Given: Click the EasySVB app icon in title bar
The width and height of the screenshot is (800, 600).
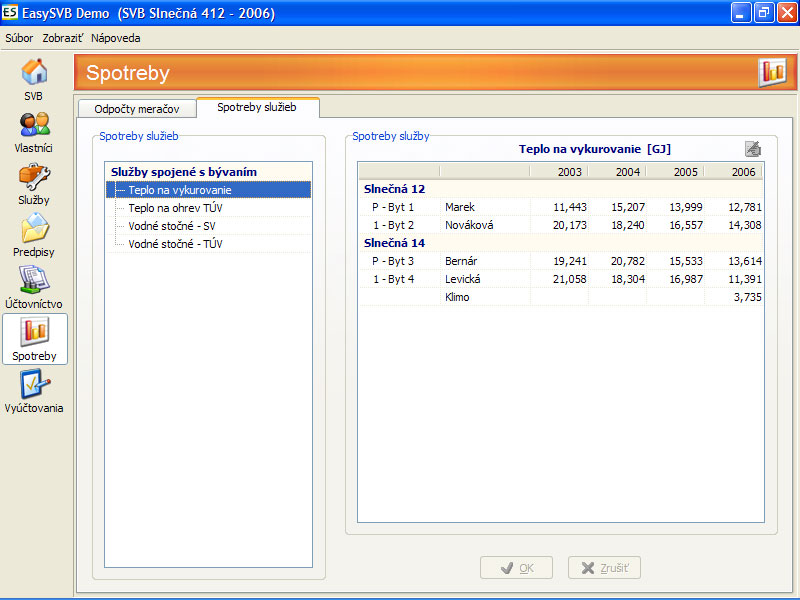Looking at the screenshot, I should (10, 12).
